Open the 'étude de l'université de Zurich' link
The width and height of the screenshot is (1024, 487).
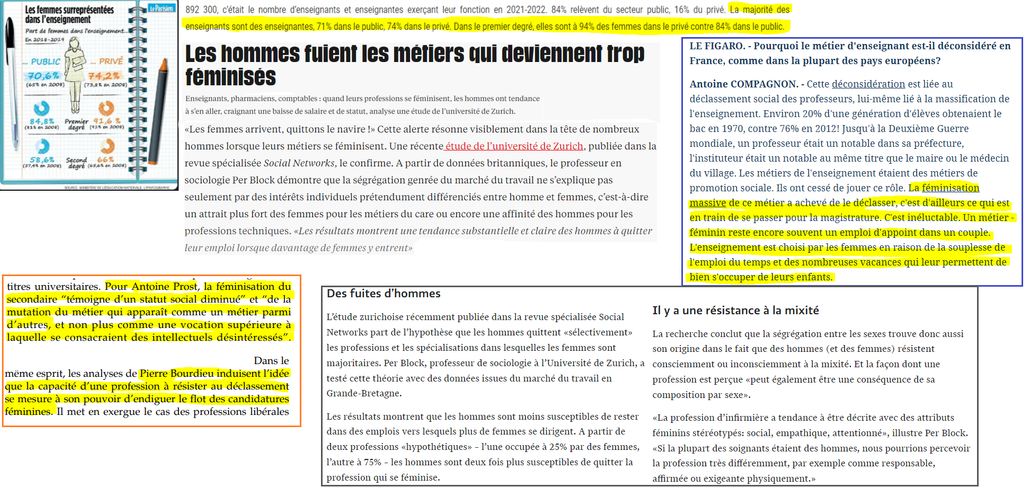pos(513,145)
